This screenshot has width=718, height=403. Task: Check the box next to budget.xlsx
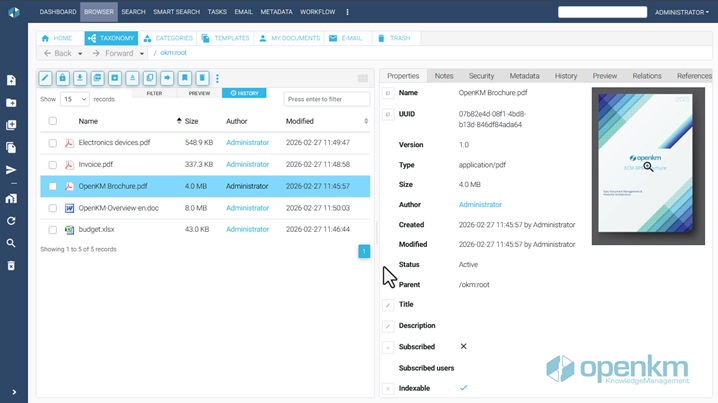[x=53, y=230]
